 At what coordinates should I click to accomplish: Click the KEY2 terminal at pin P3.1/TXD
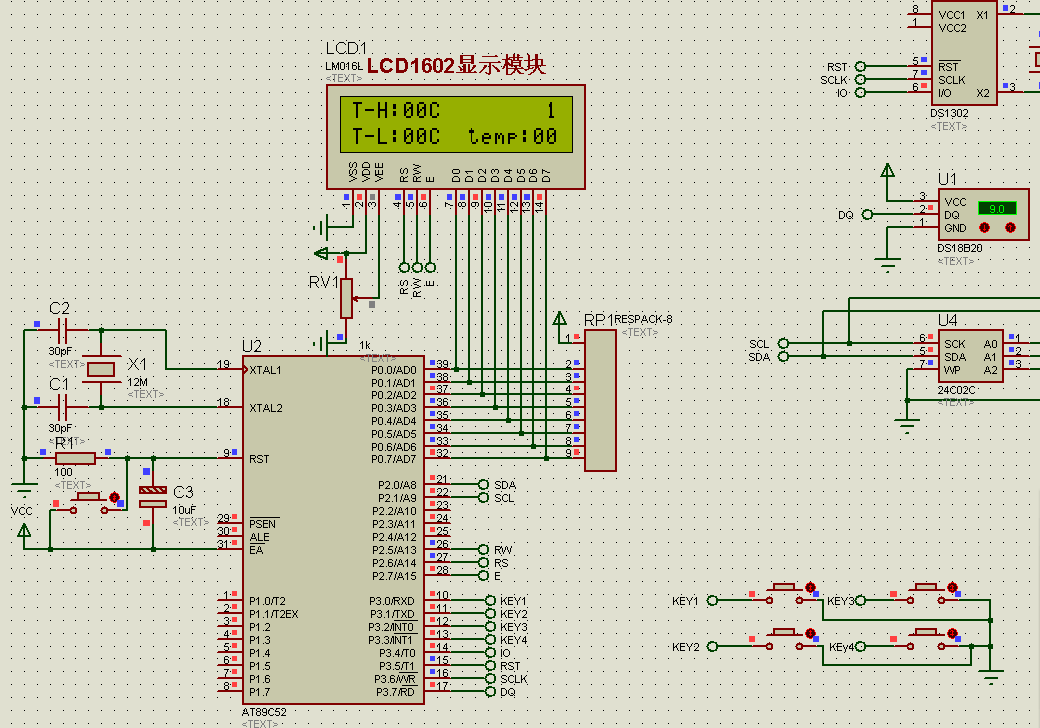490,614
